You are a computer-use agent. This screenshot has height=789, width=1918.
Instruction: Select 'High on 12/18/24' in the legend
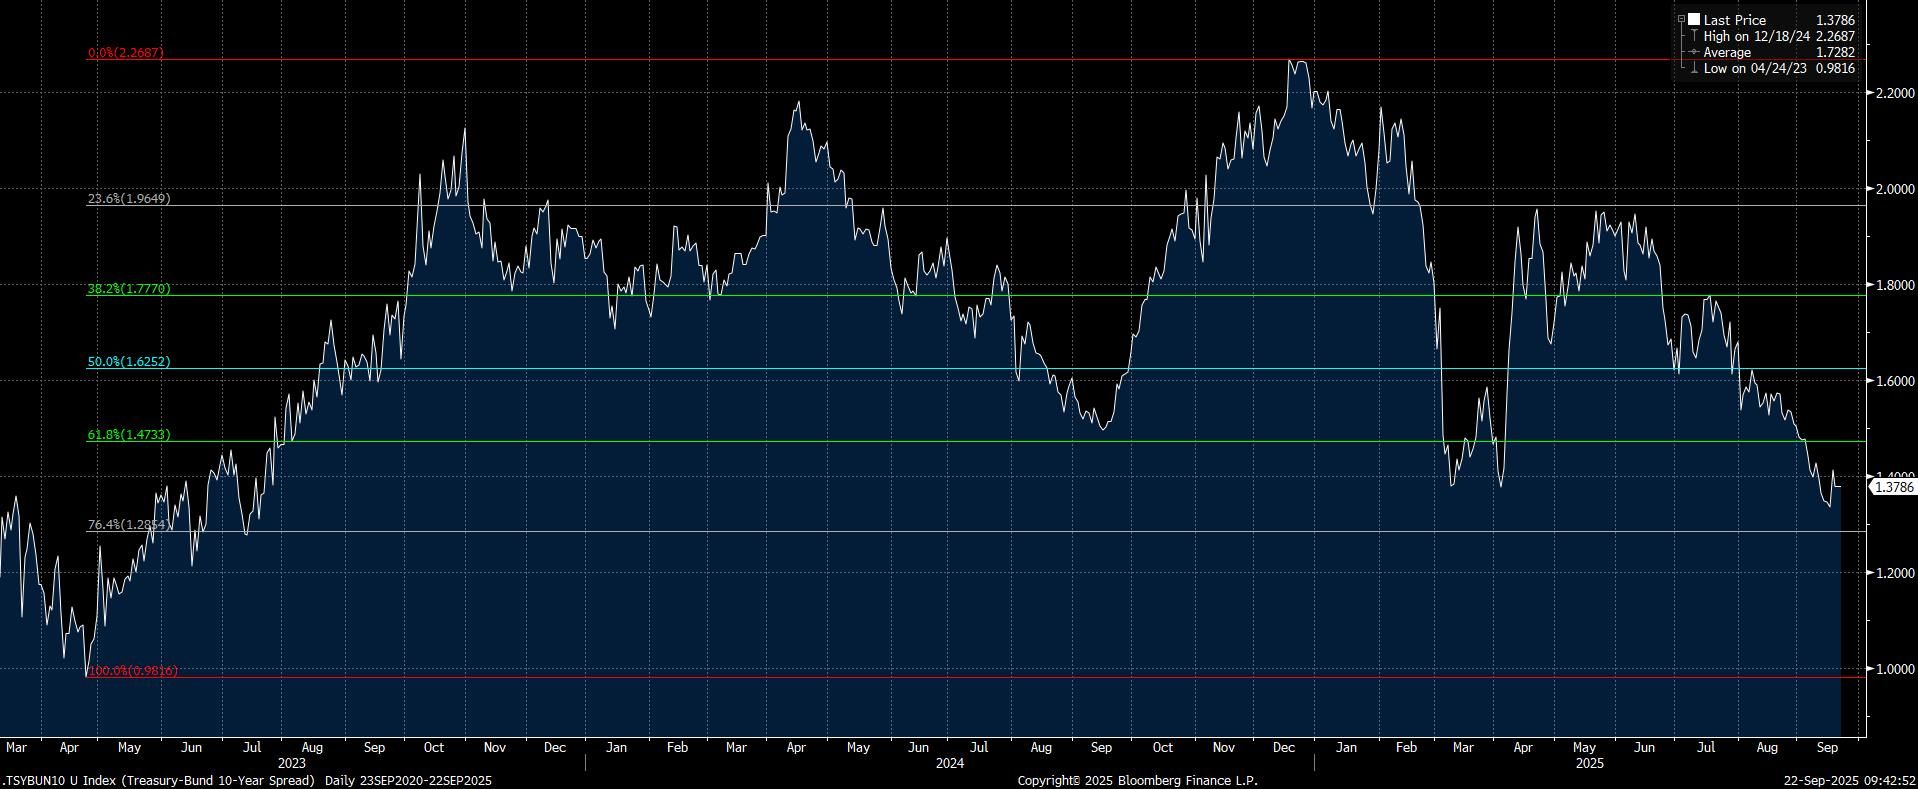coord(1758,36)
